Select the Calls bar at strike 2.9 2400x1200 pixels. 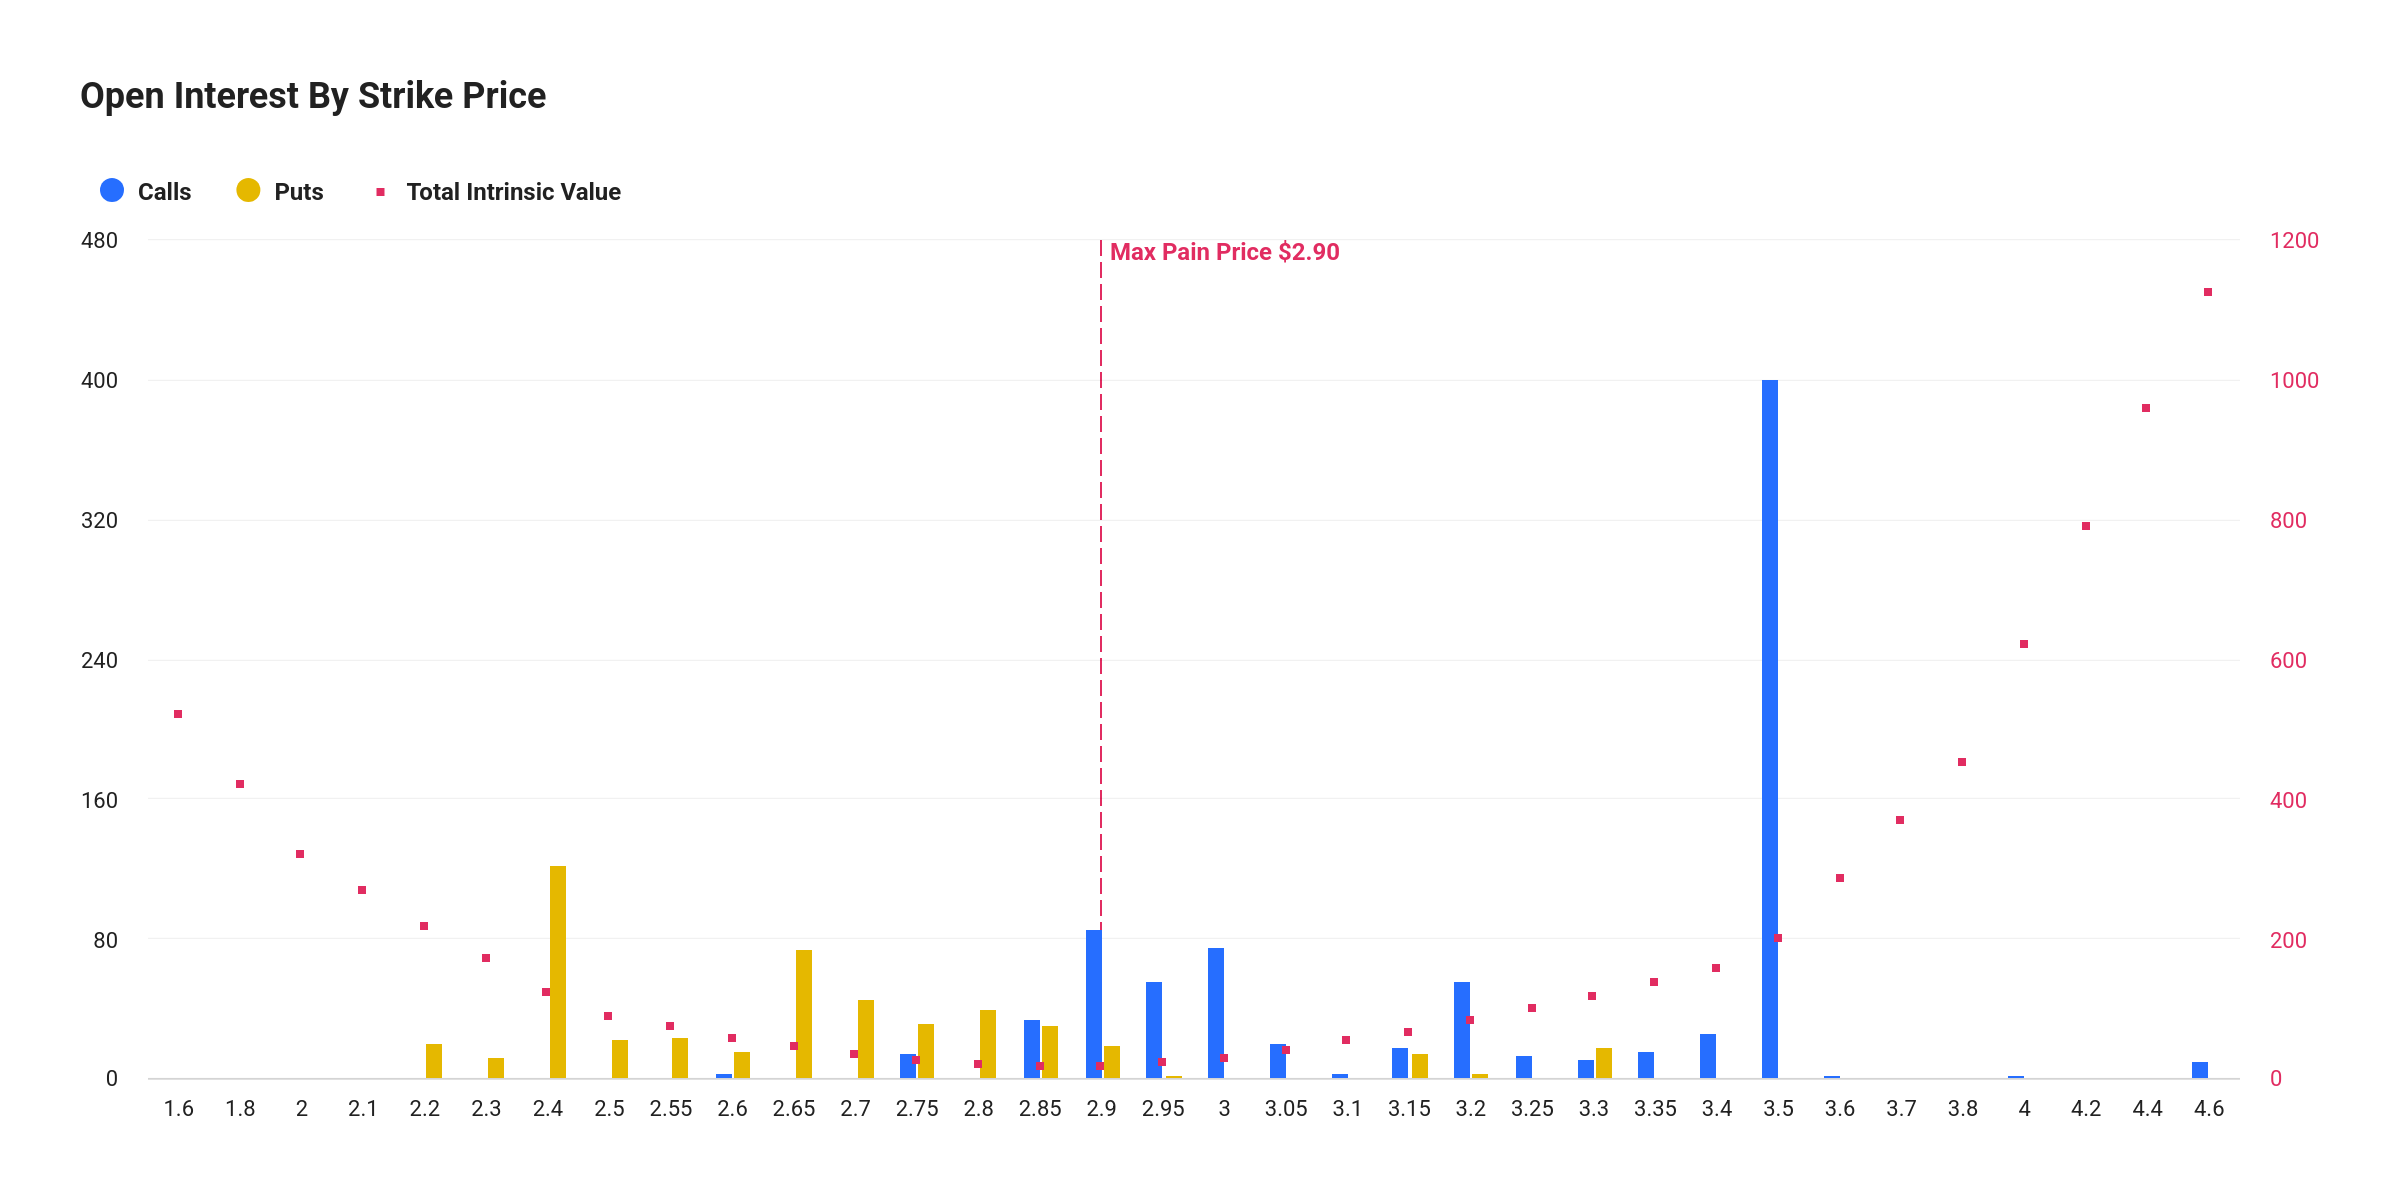pos(1093,1004)
